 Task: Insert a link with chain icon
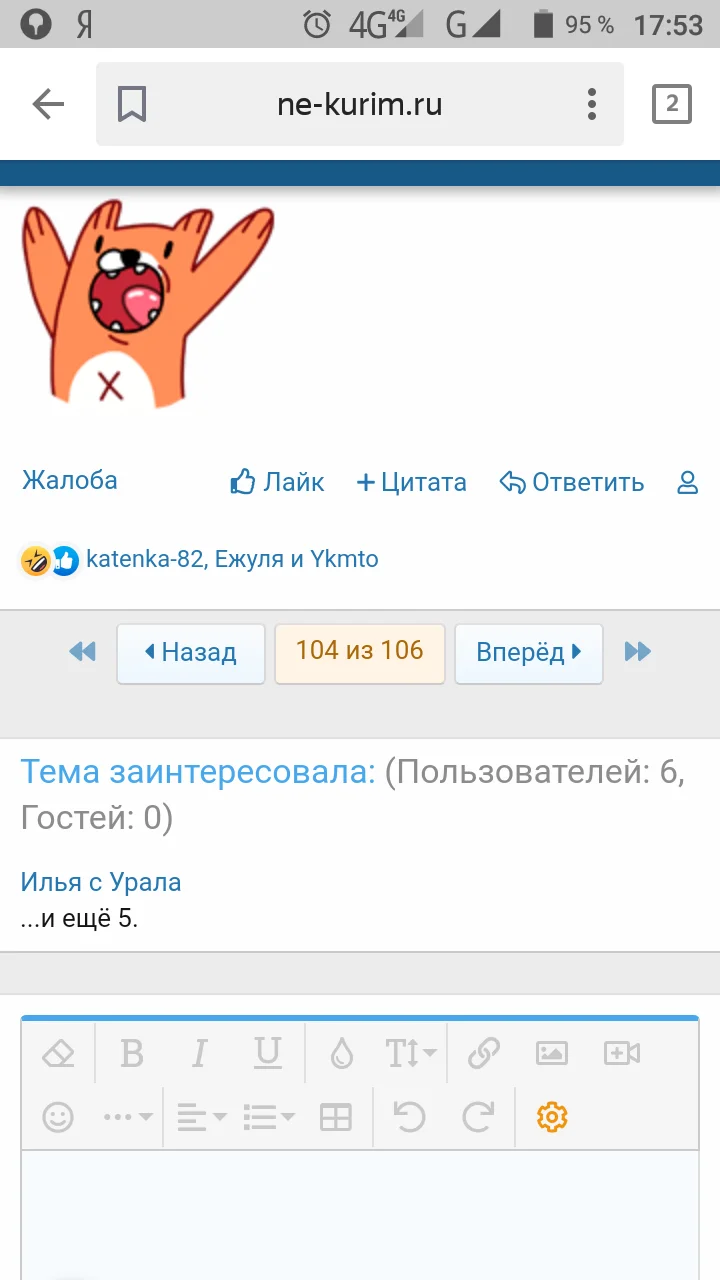[484, 1053]
